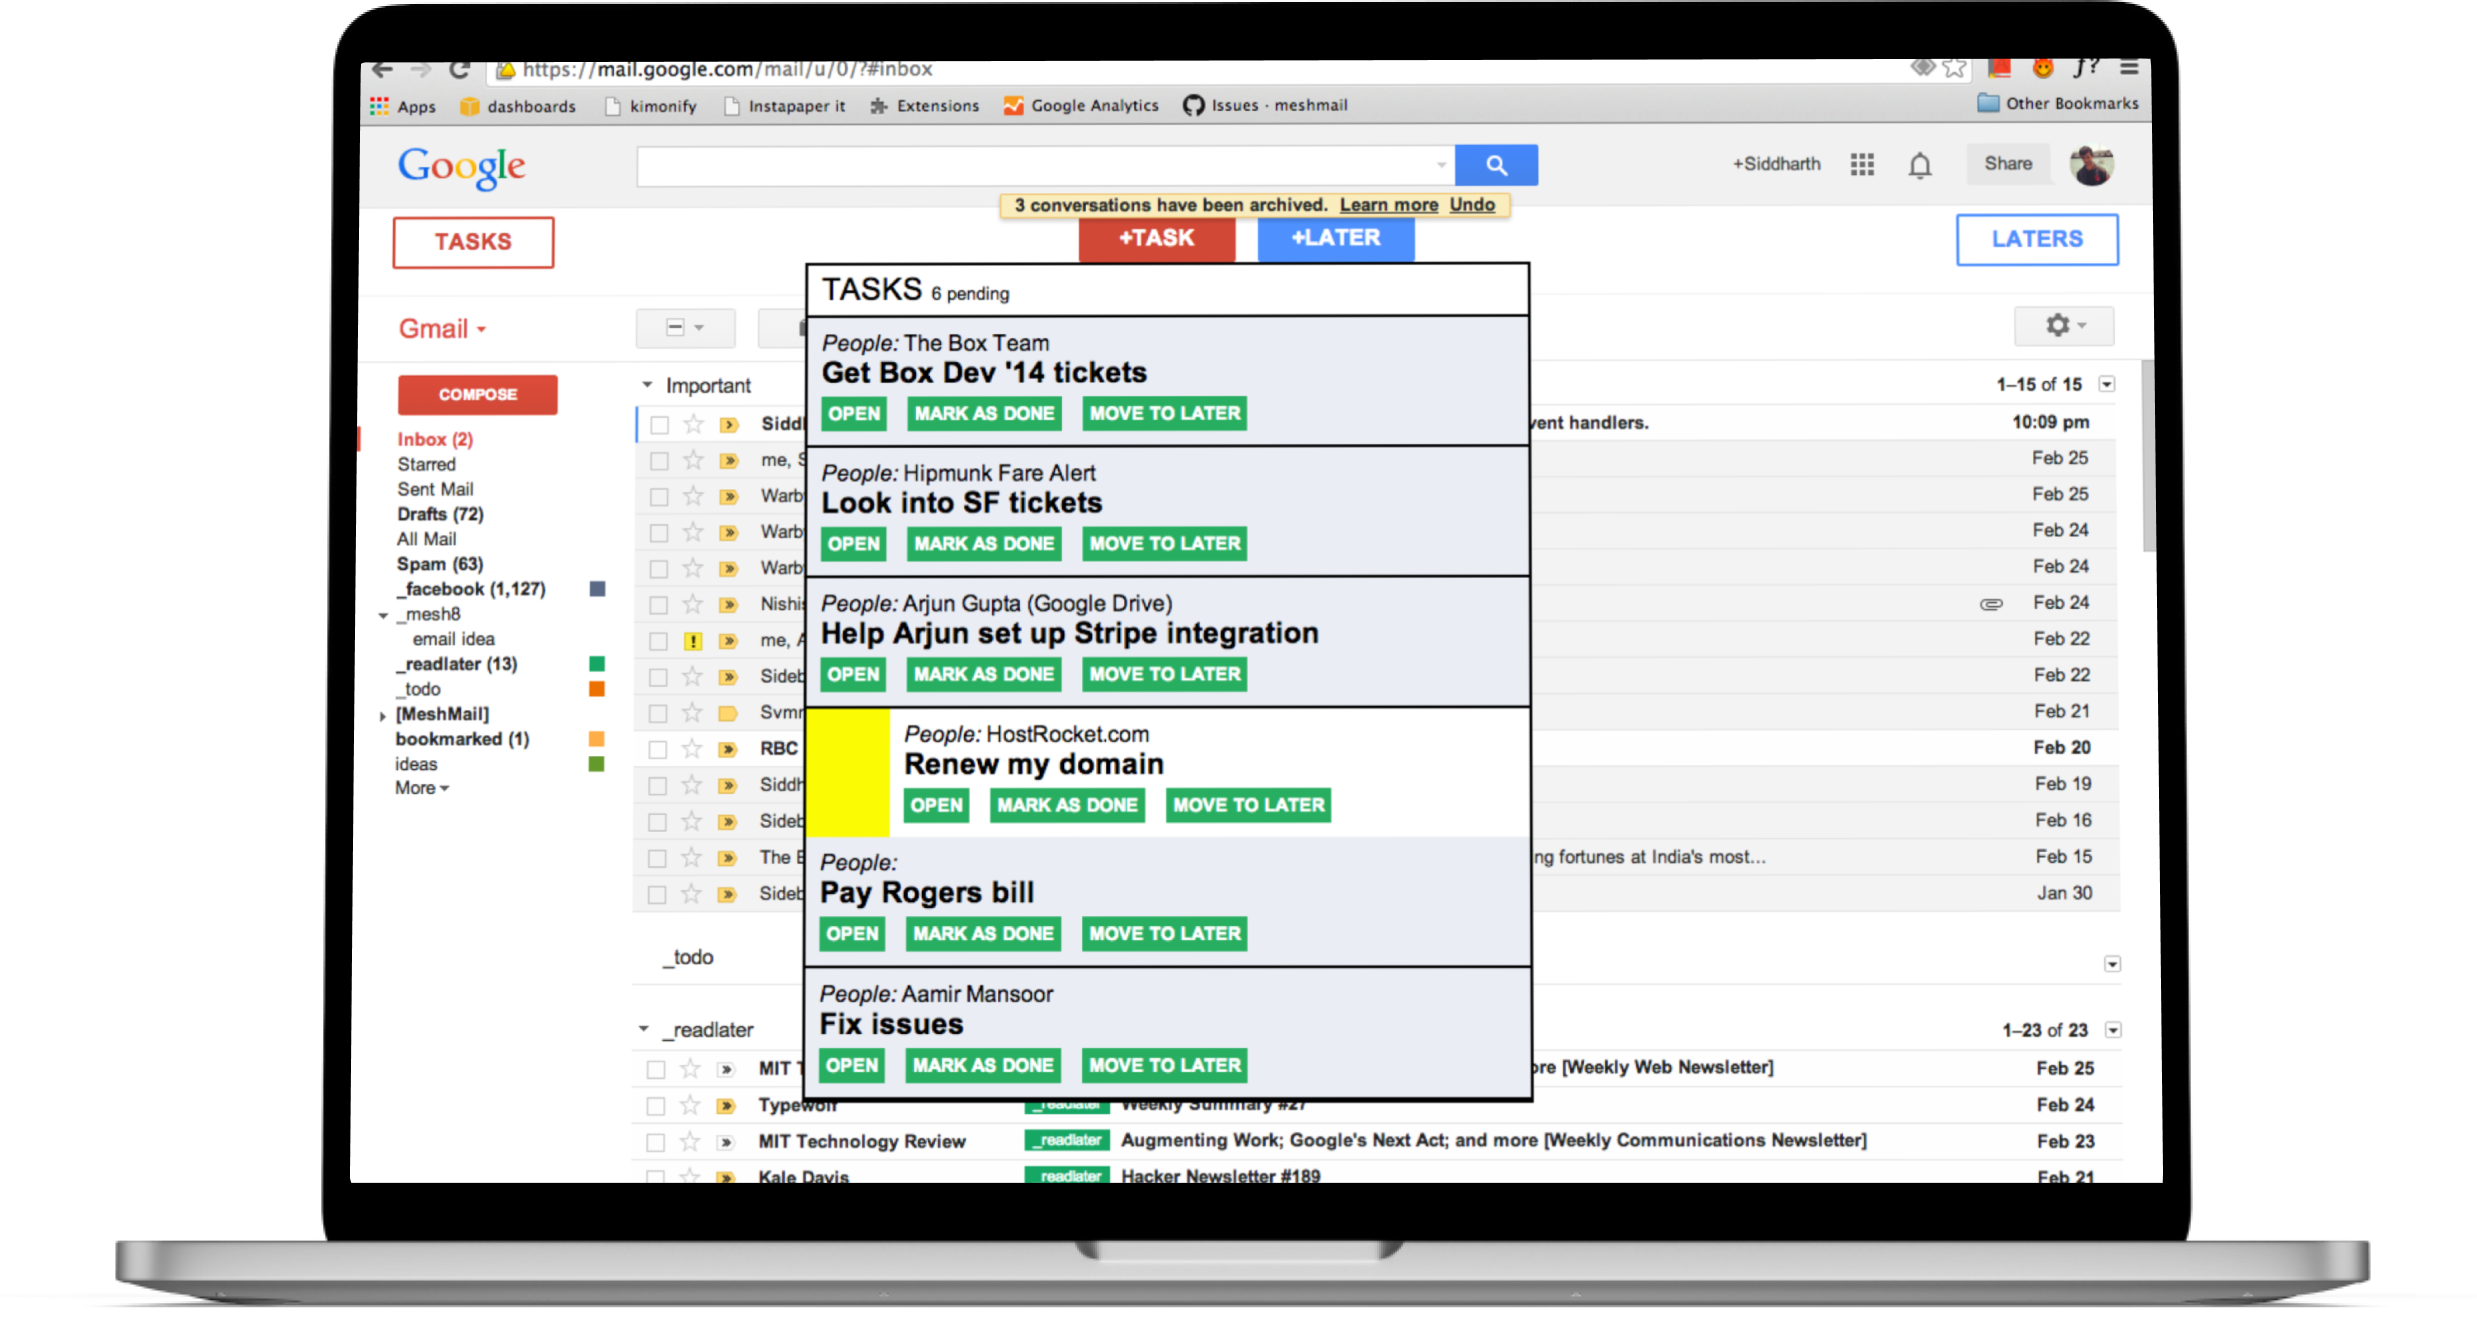Click the blue _facebook label color square
The image size is (2477, 1326).
(x=597, y=589)
